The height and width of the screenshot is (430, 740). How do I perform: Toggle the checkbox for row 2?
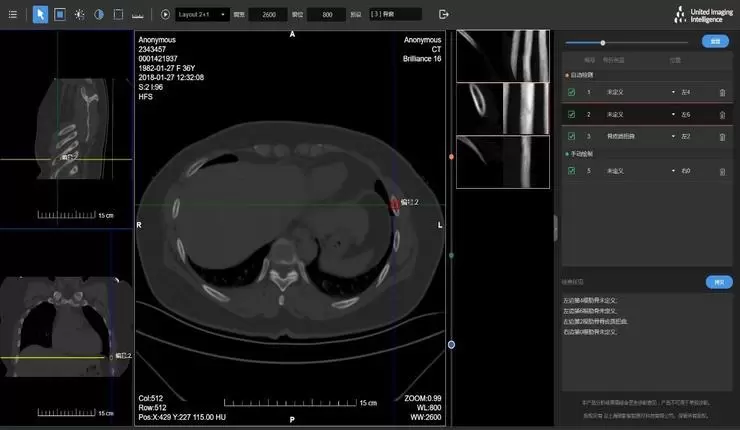(571, 114)
